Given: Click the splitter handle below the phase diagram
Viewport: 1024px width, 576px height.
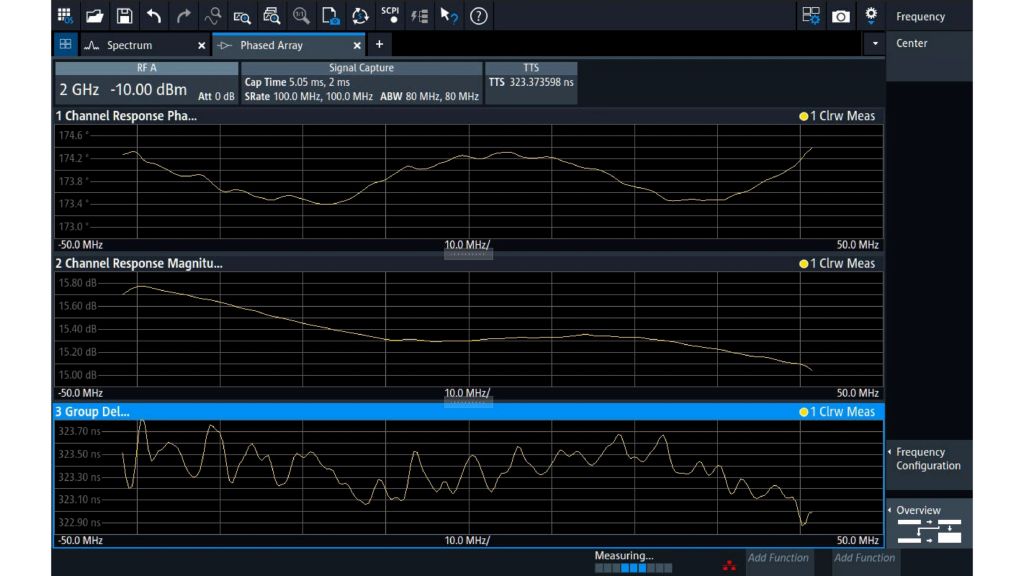Looking at the screenshot, I should (x=468, y=255).
